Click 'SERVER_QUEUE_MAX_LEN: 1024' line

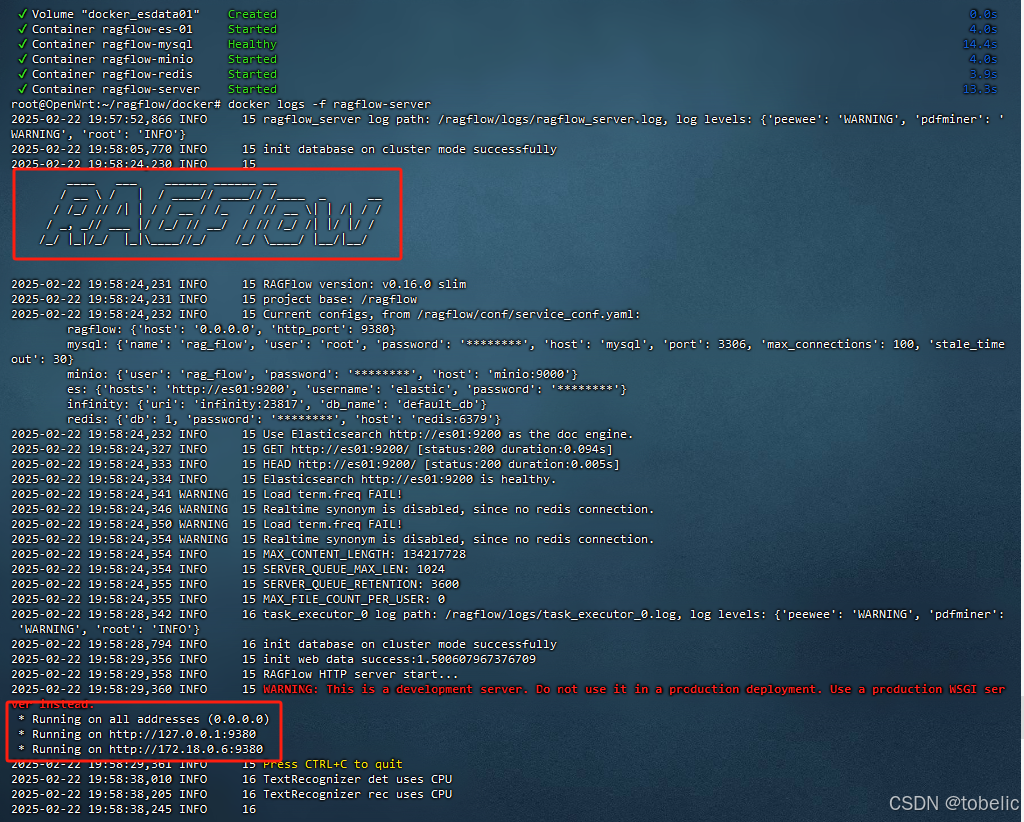(353, 569)
